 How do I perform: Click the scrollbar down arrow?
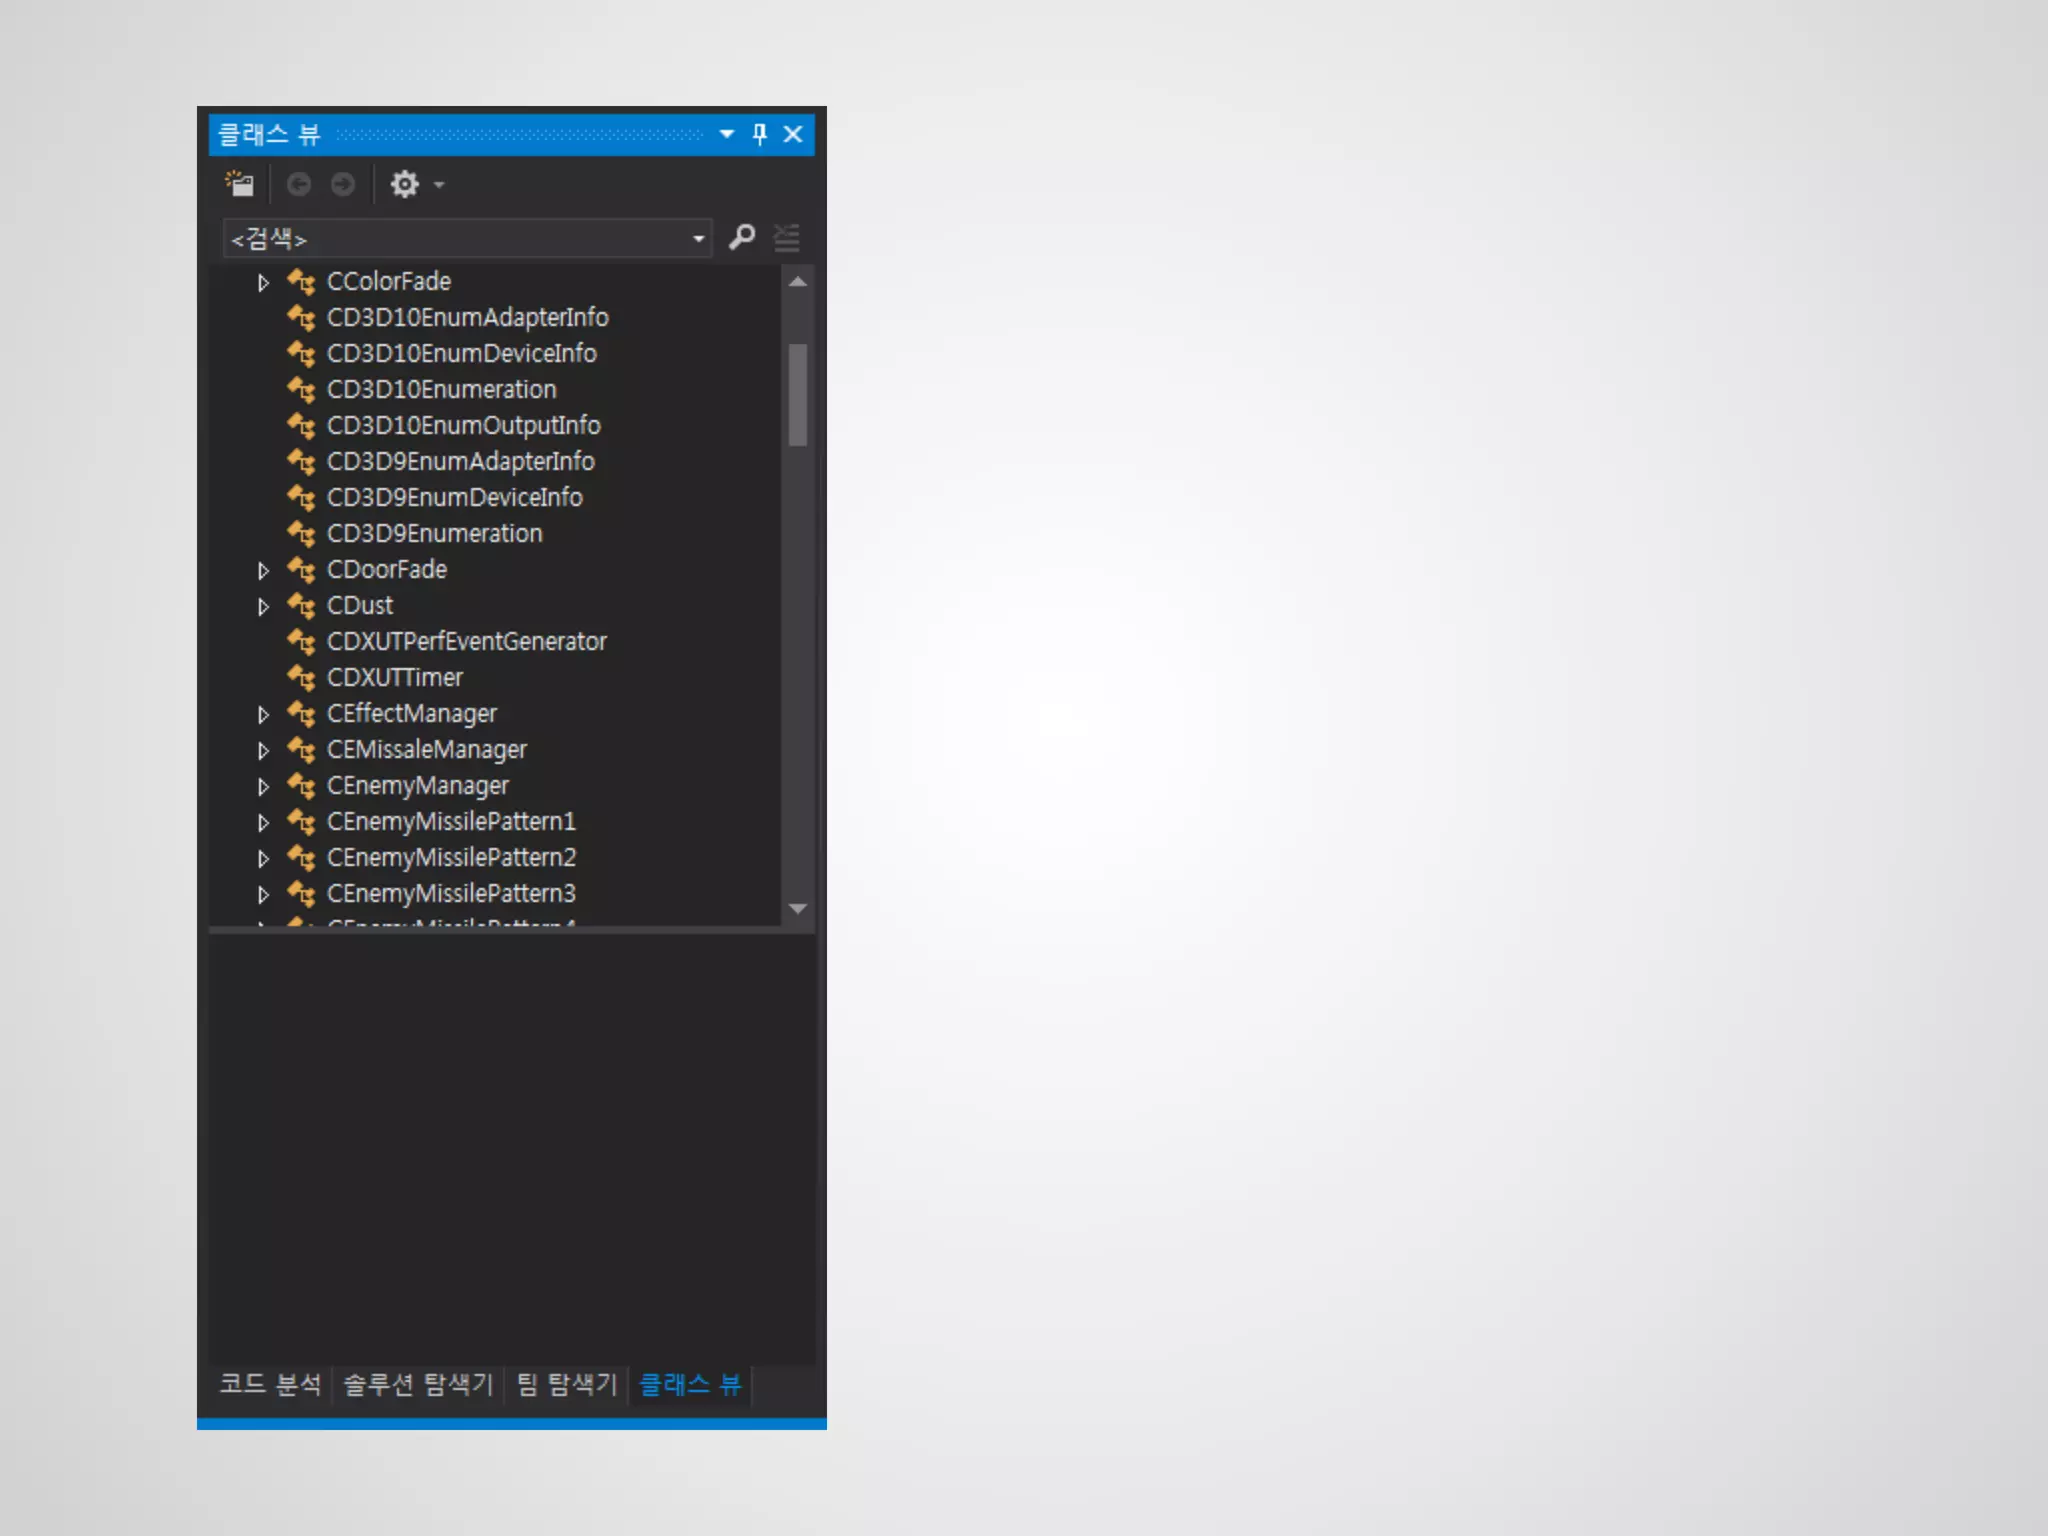tap(798, 909)
